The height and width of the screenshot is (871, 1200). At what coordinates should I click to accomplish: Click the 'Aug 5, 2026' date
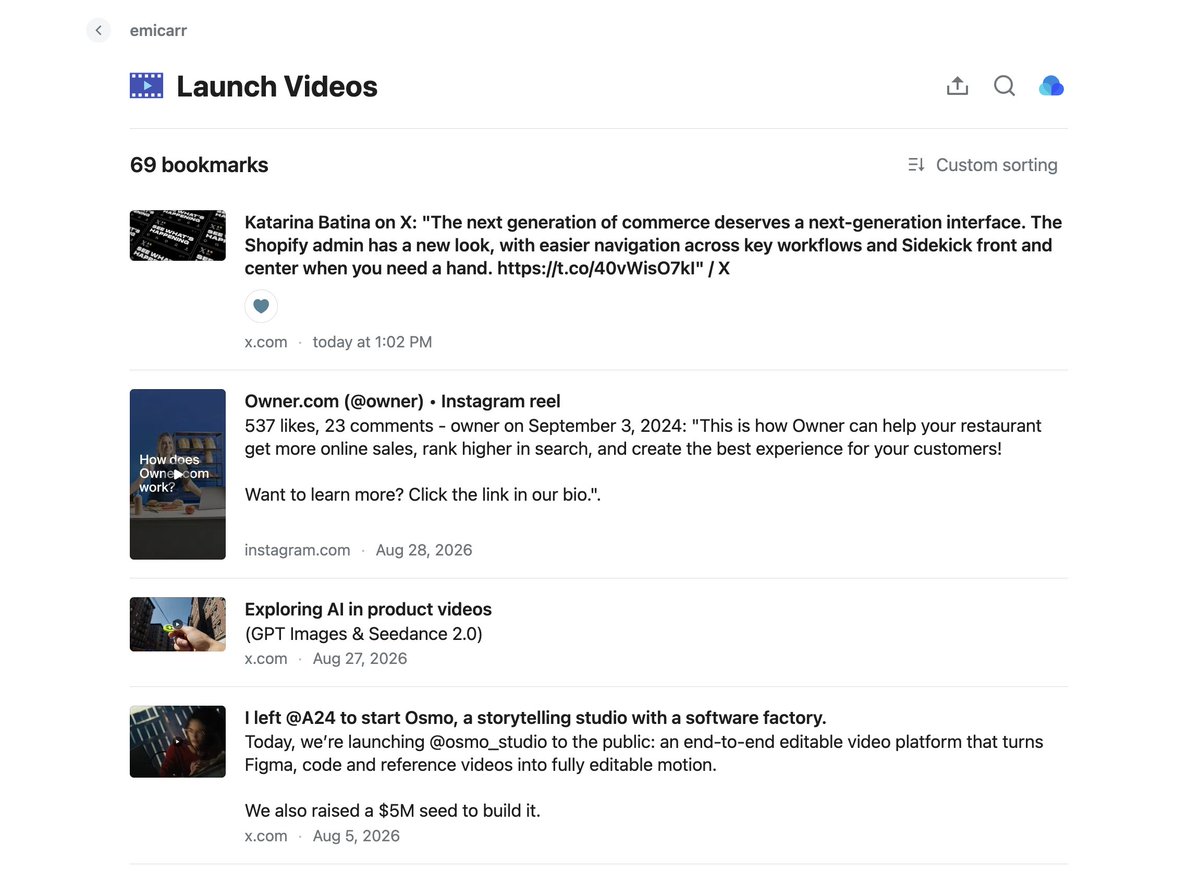356,836
